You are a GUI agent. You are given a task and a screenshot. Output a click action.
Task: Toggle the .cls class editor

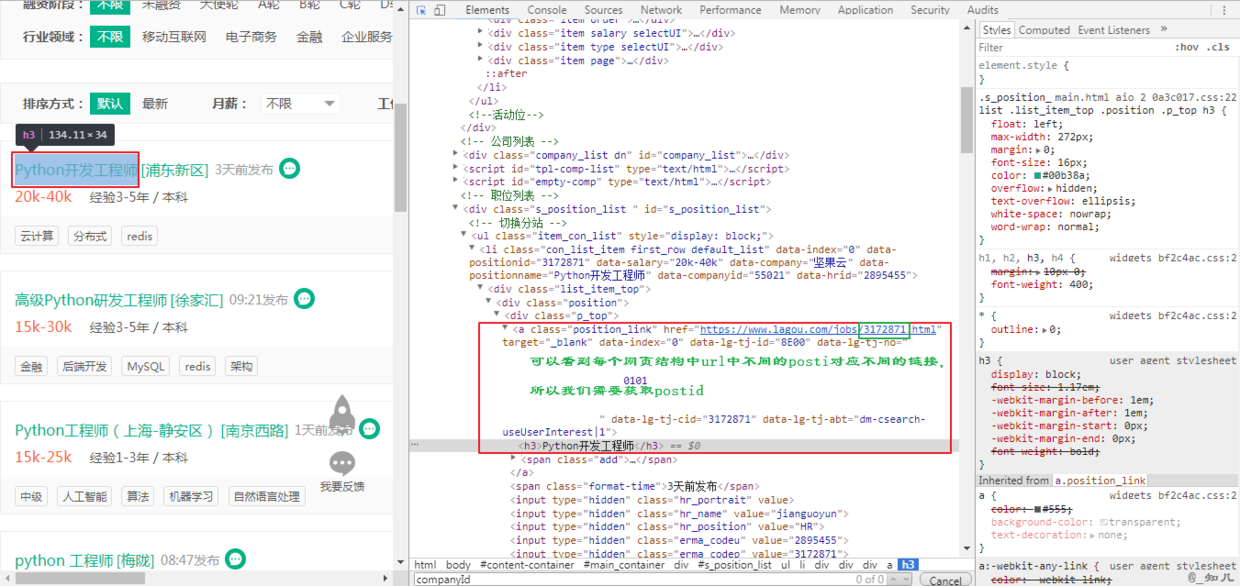coord(1219,47)
